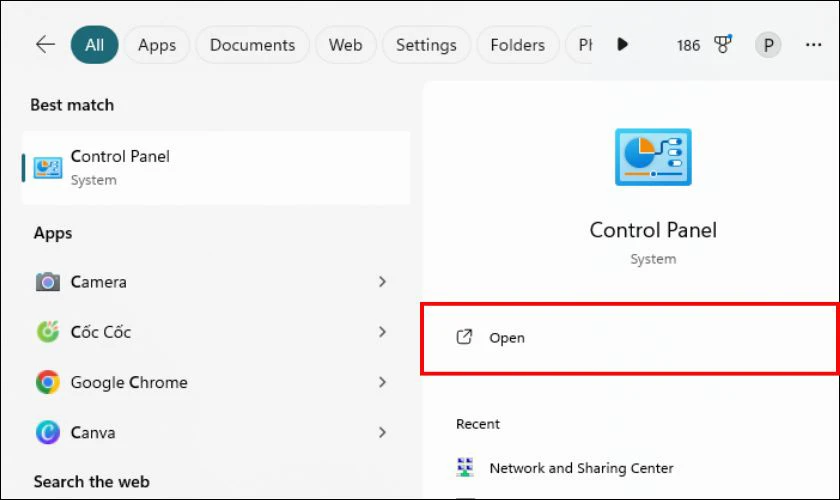Screen dimensions: 840x500
Task: Click the Canva app icon
Action: pyautogui.click(x=48, y=432)
